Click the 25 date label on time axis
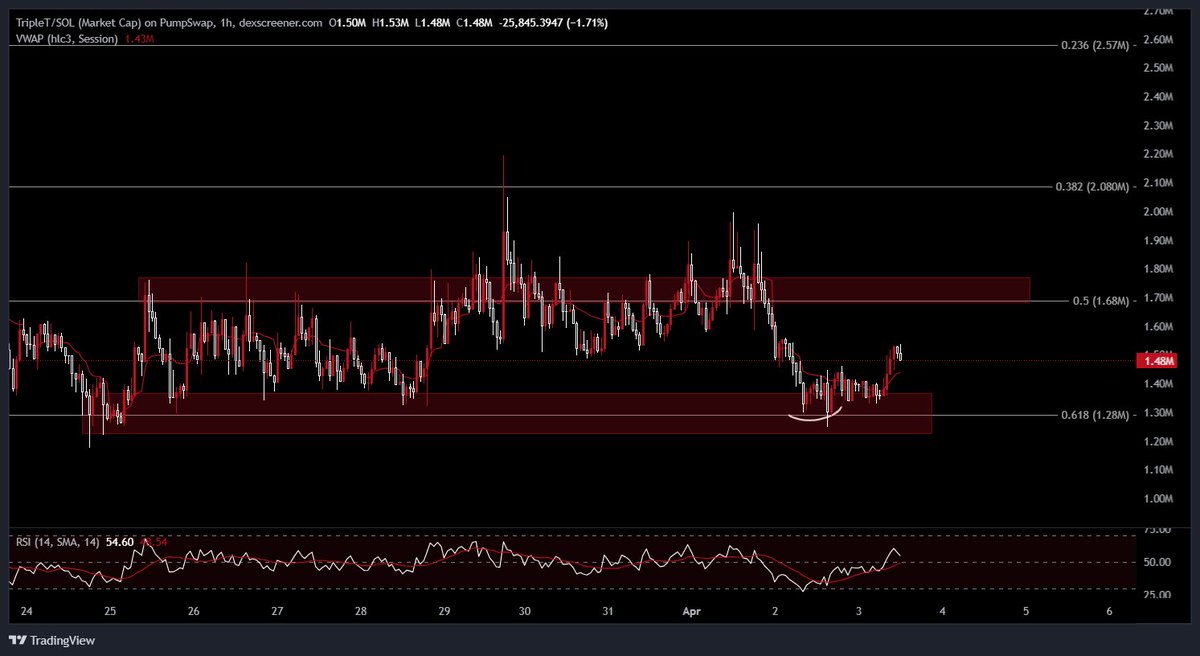This screenshot has width=1200, height=656. point(109,611)
